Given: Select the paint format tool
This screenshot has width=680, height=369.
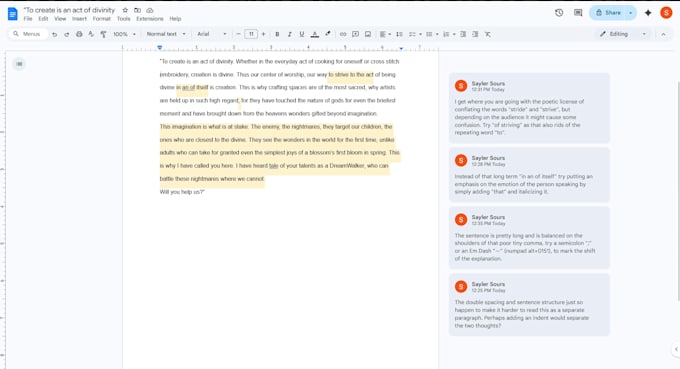Looking at the screenshot, I should 103,34.
